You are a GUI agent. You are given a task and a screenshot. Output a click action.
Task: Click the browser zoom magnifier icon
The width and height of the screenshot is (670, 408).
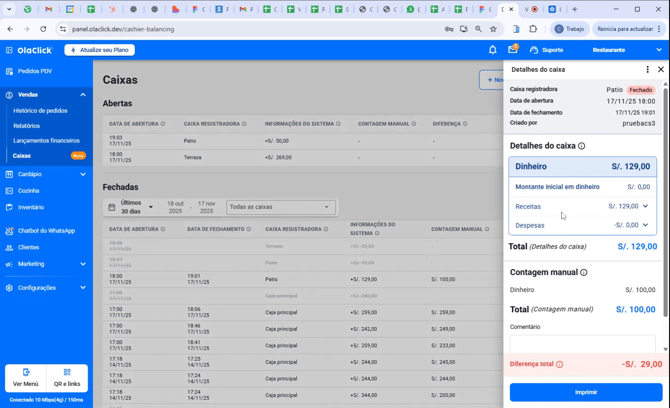tap(478, 29)
